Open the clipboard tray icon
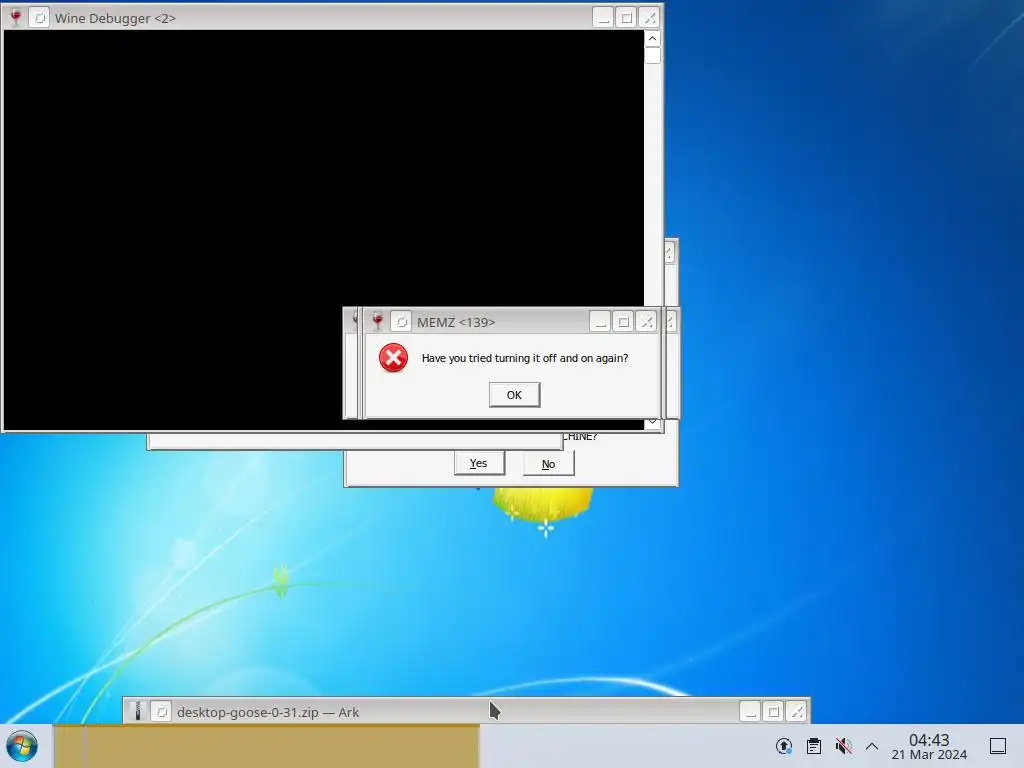Viewport: 1024px width, 768px height. point(814,746)
